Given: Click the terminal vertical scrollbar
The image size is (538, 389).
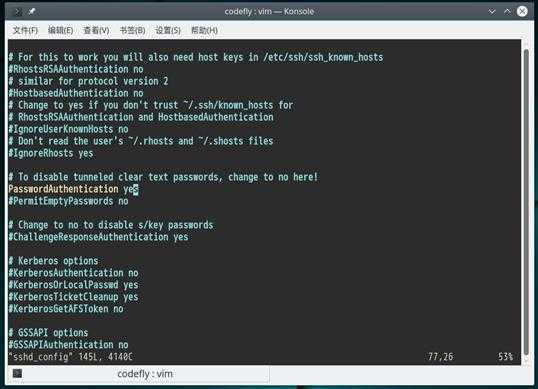Looking at the screenshot, I should [x=526, y=202].
